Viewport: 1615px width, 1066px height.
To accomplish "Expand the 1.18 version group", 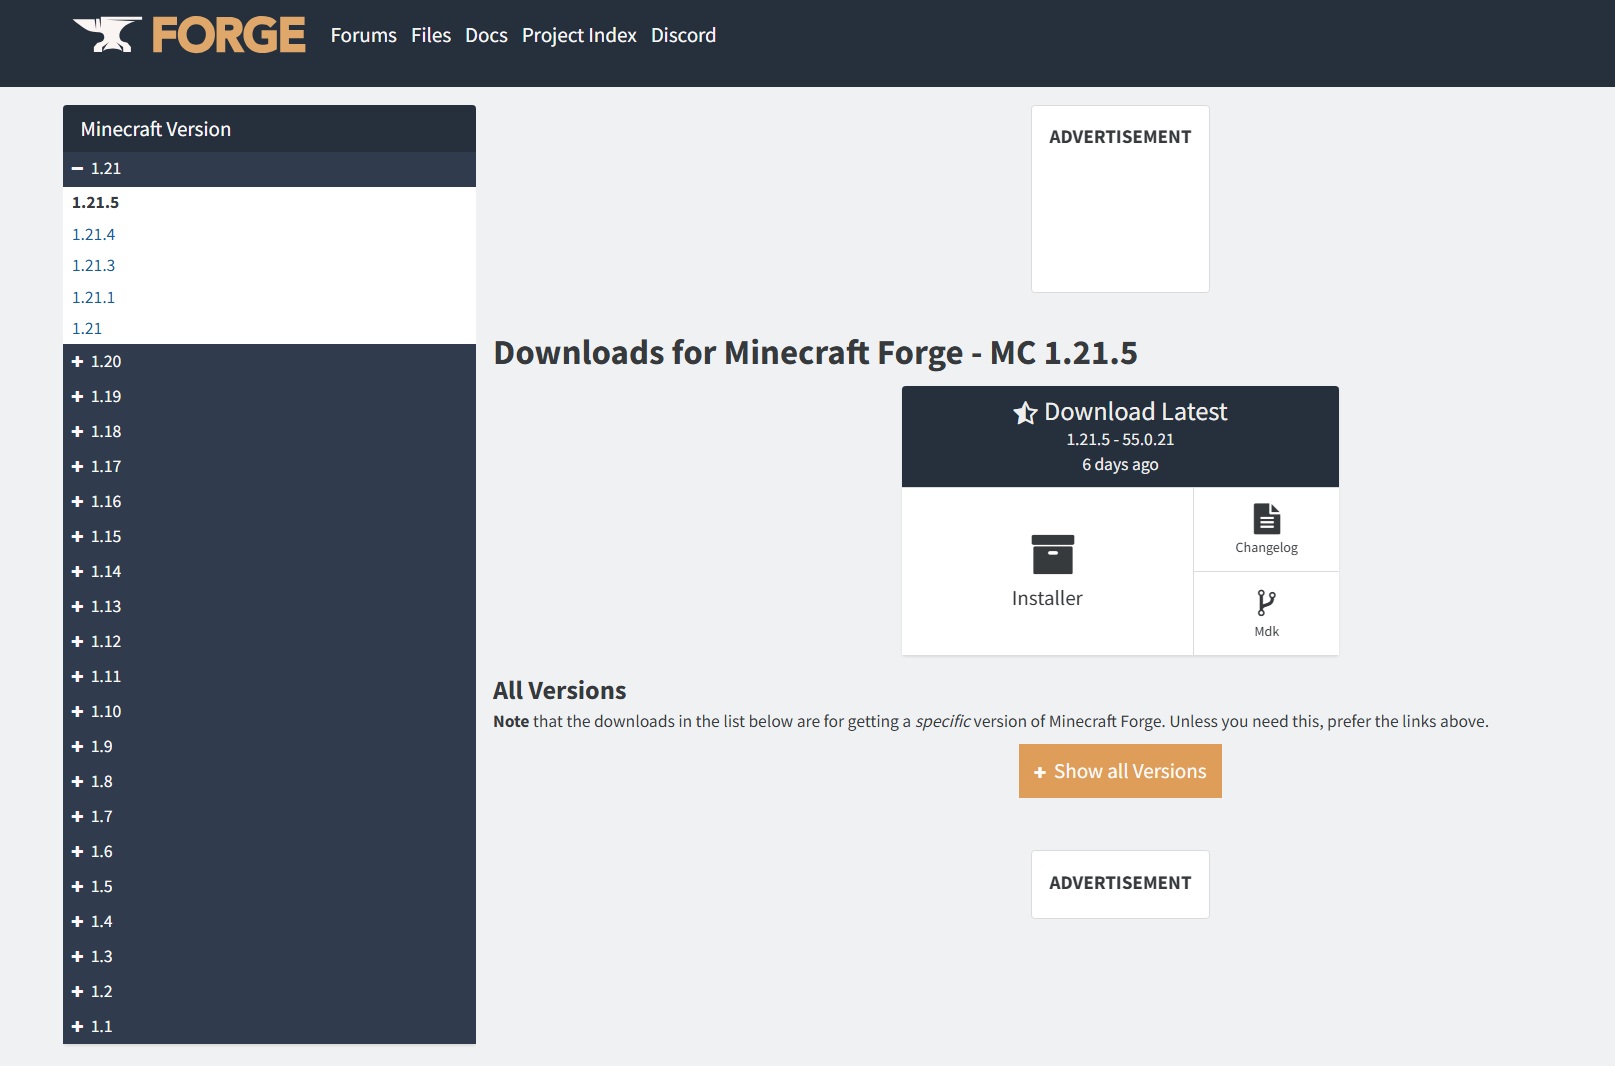I will tap(269, 431).
